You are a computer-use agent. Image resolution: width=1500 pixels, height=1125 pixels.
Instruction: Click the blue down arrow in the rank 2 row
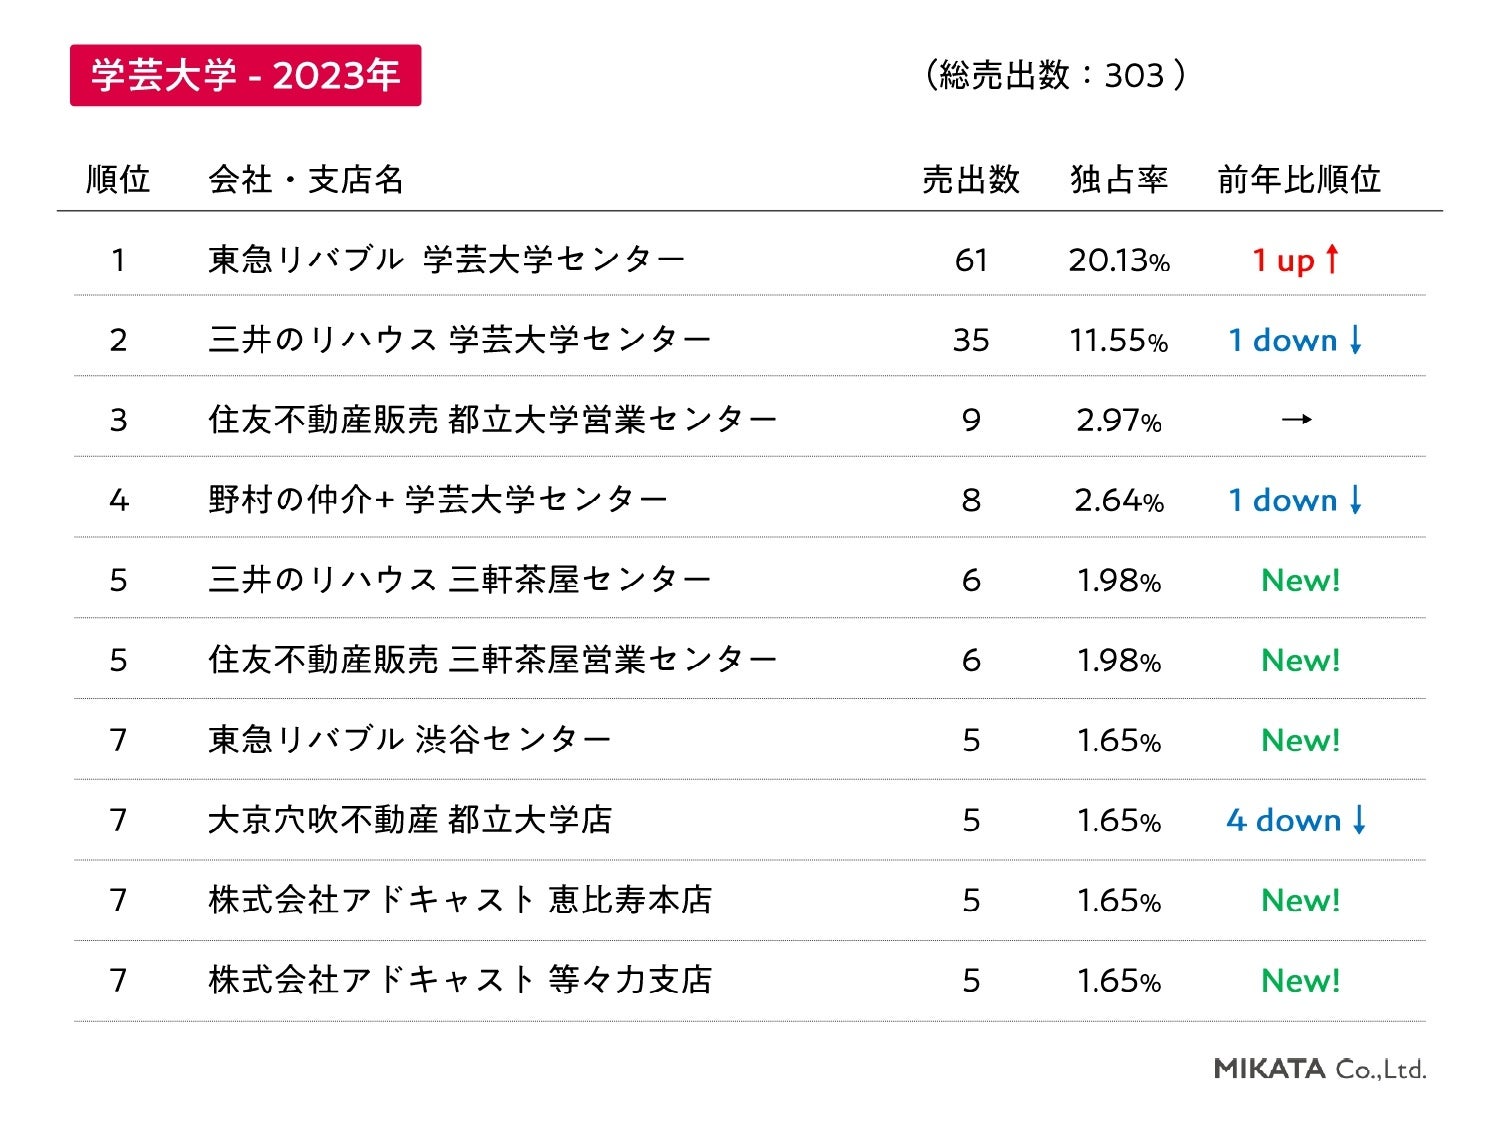[x=1355, y=340]
